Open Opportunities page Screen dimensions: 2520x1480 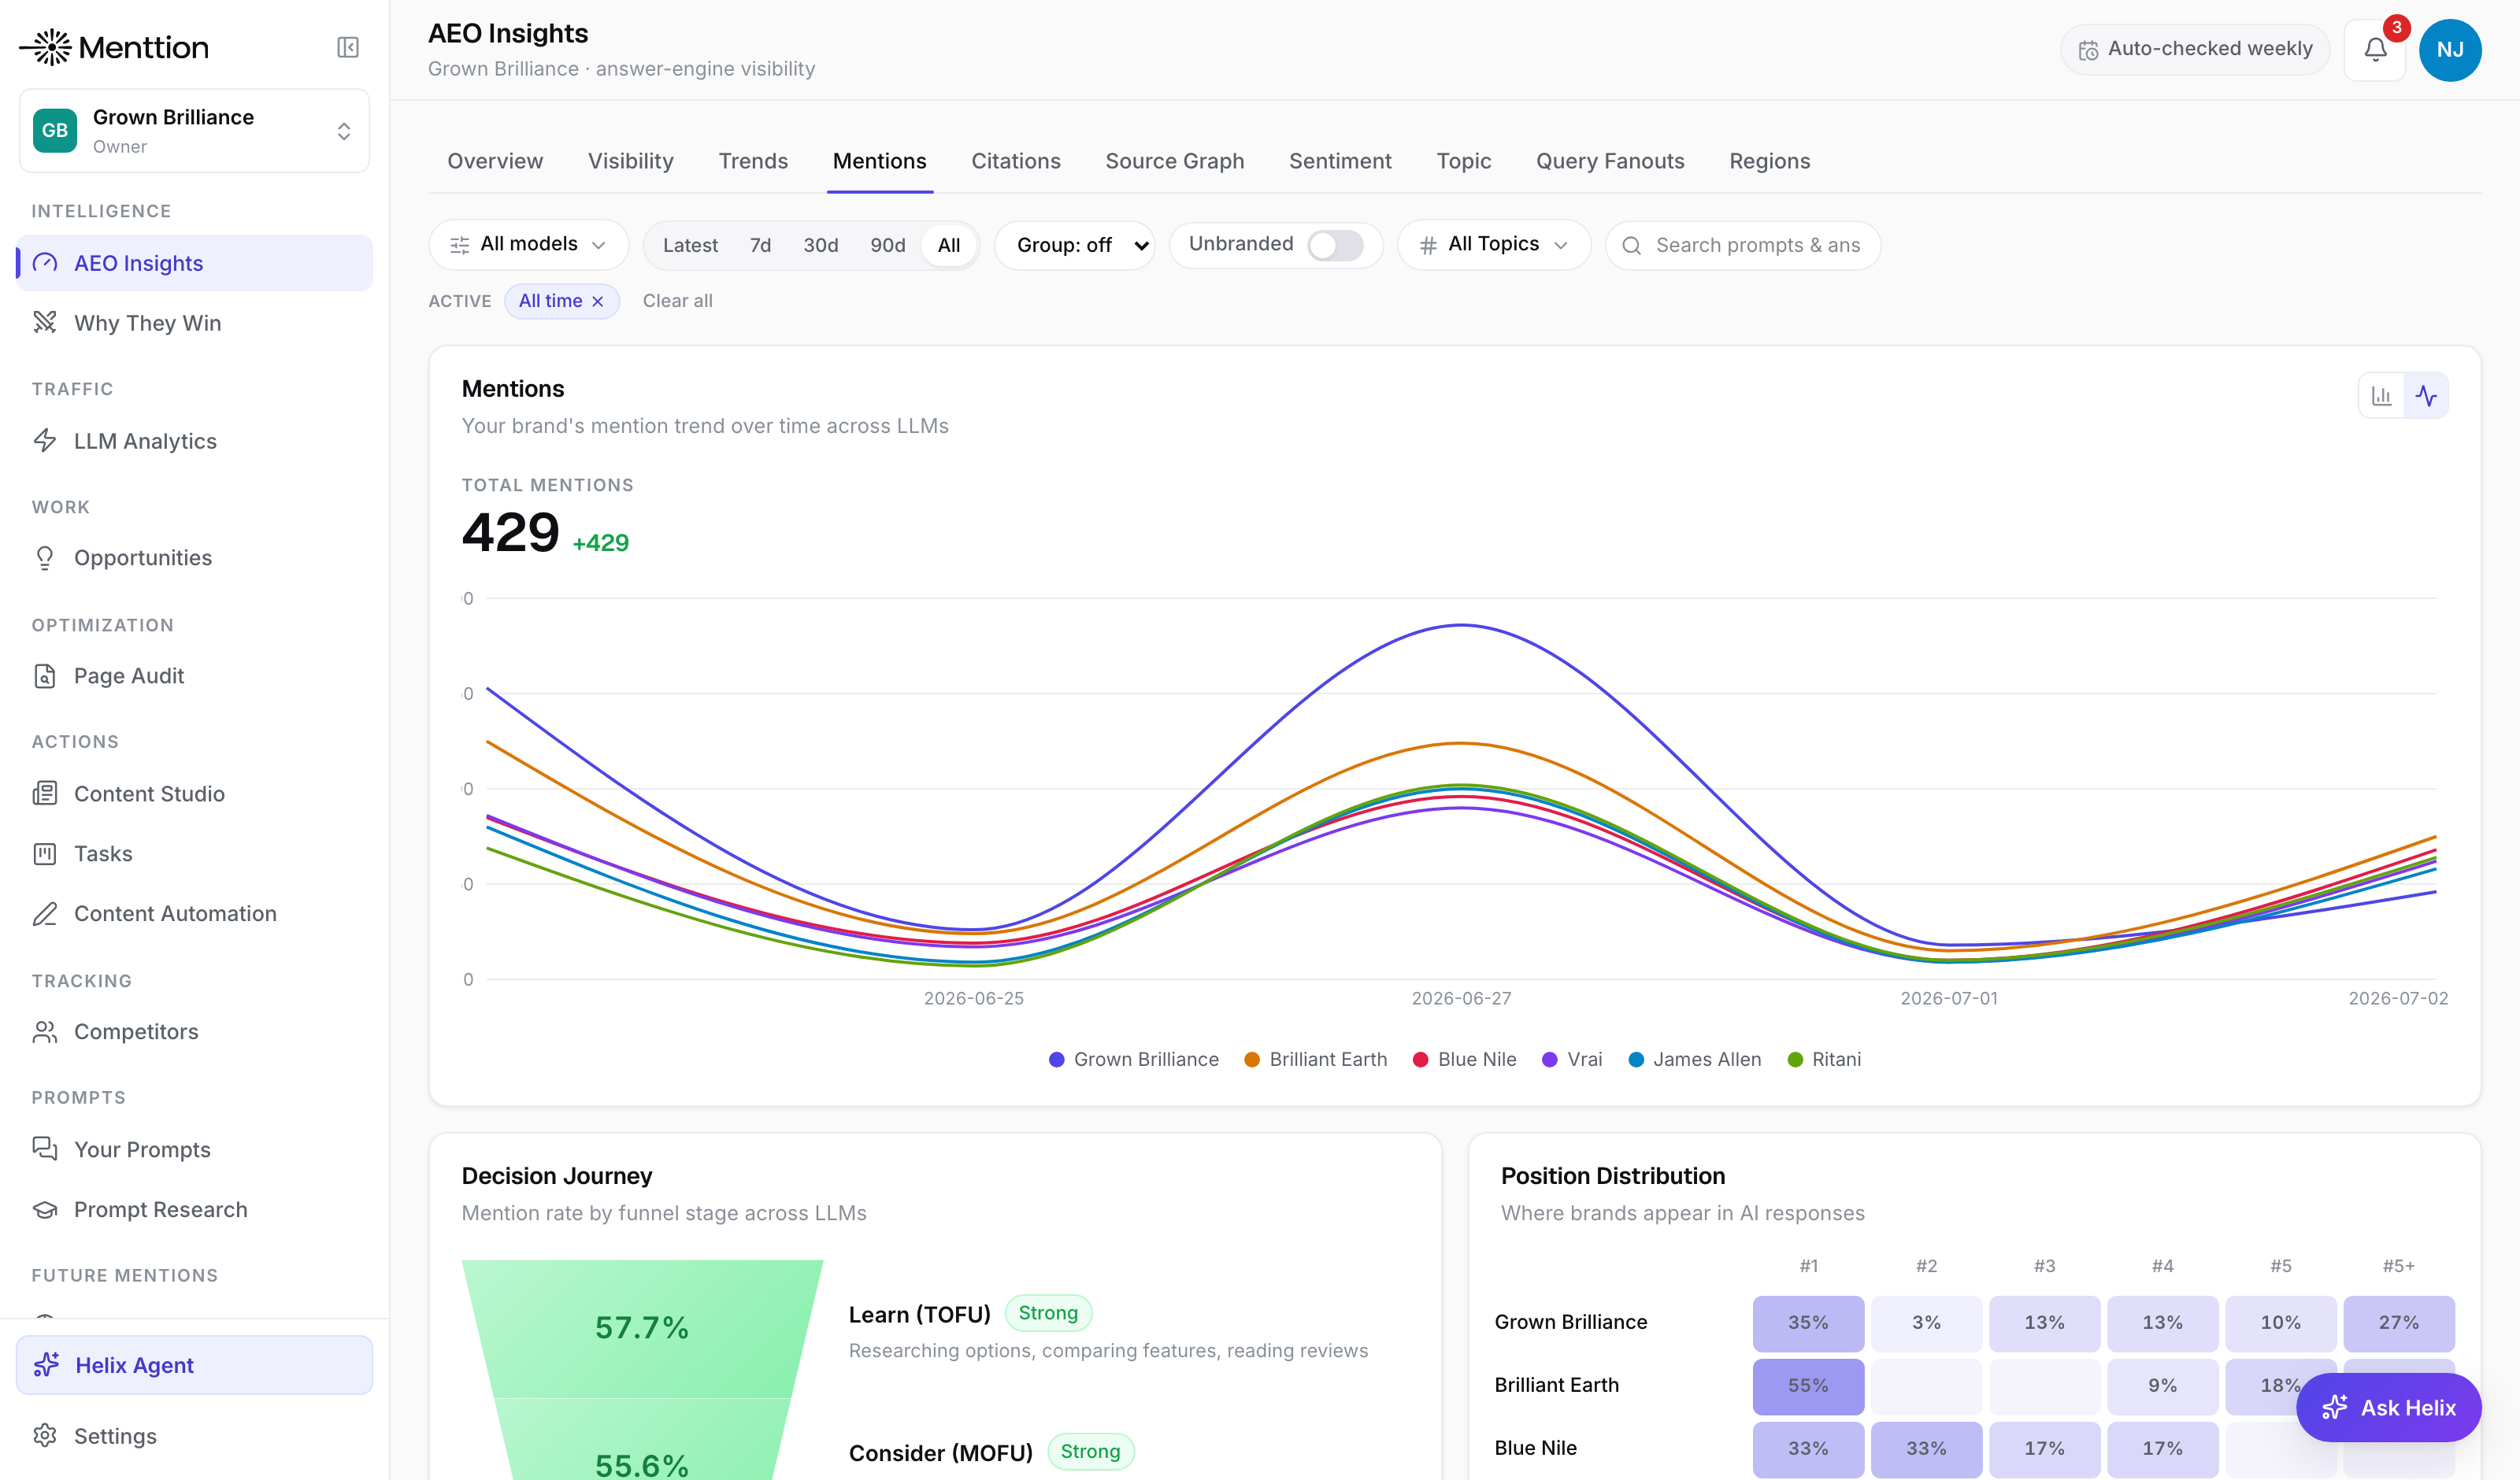[195, 558]
